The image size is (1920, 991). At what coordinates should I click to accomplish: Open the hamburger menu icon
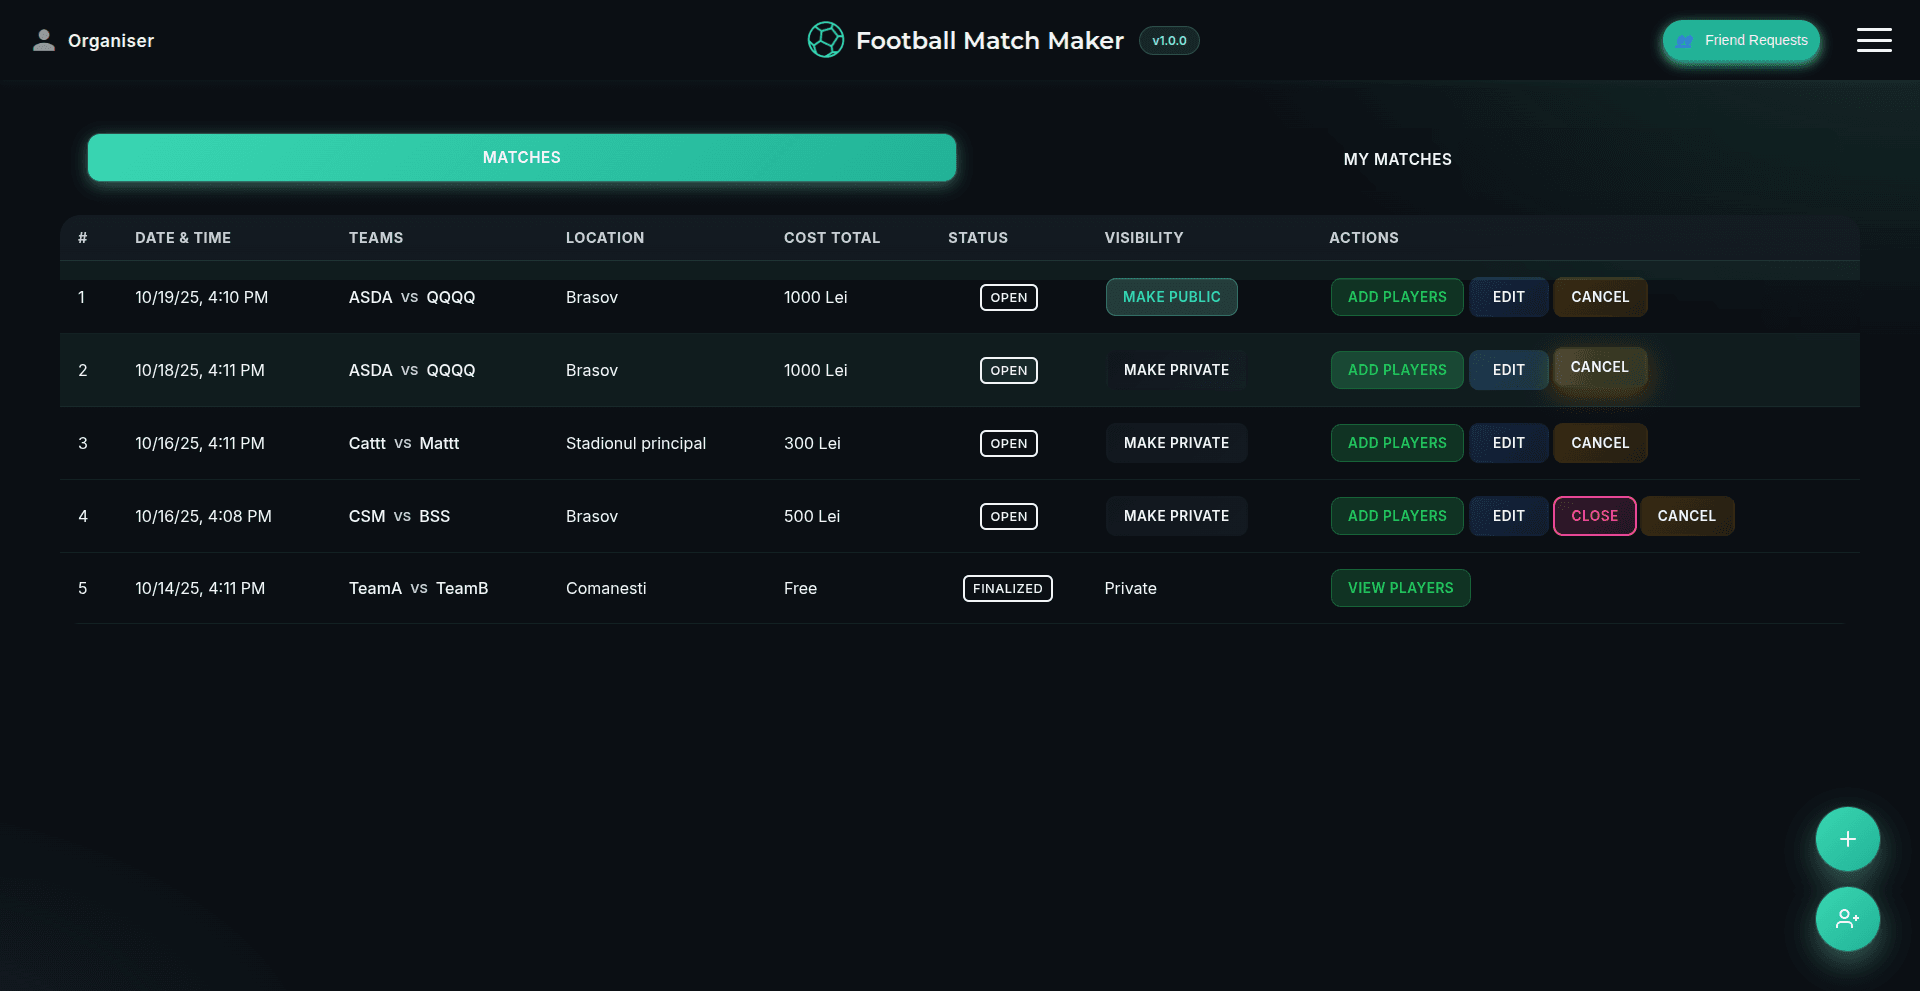point(1873,40)
